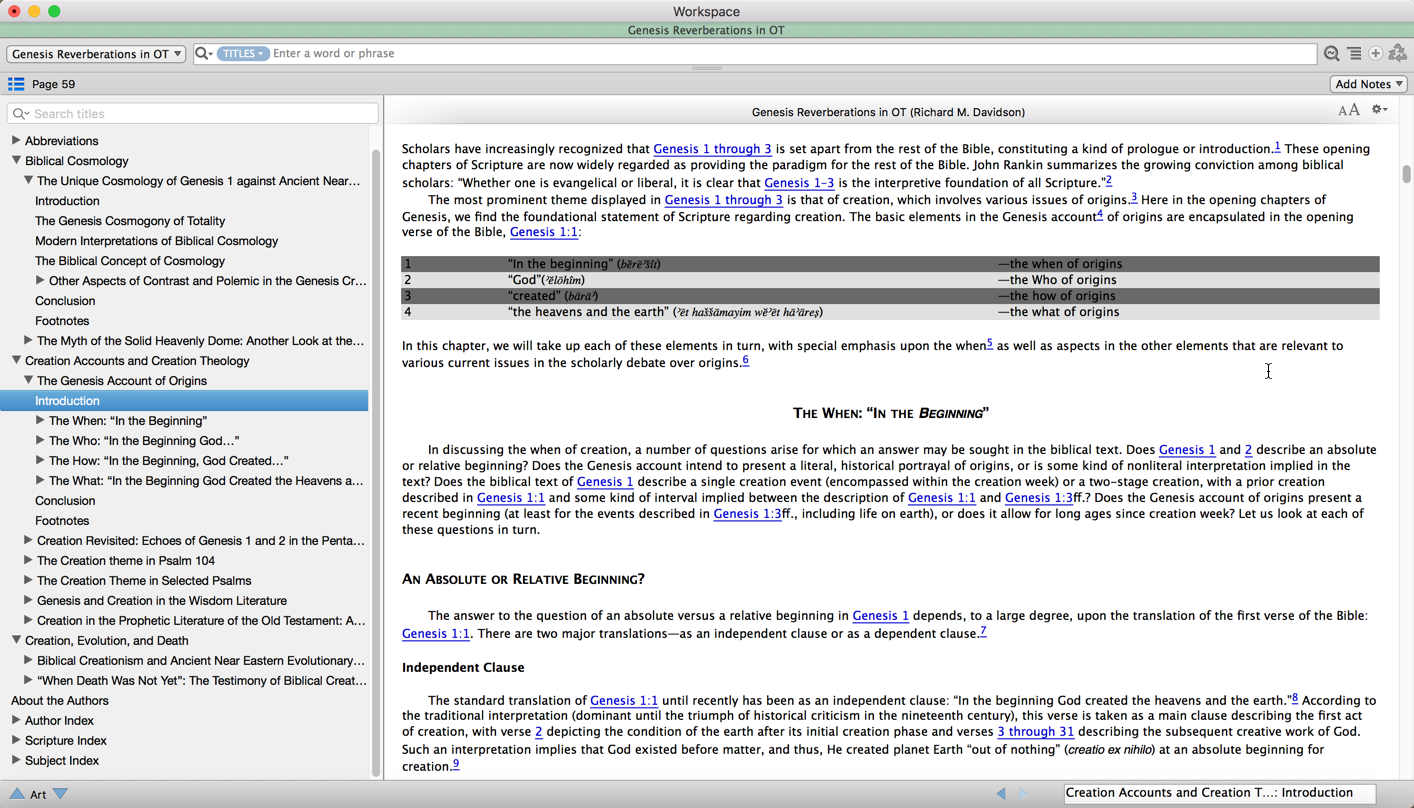1414x808 pixels.
Task: Click the recycle arrows icon in toolbar
Action: point(1398,54)
